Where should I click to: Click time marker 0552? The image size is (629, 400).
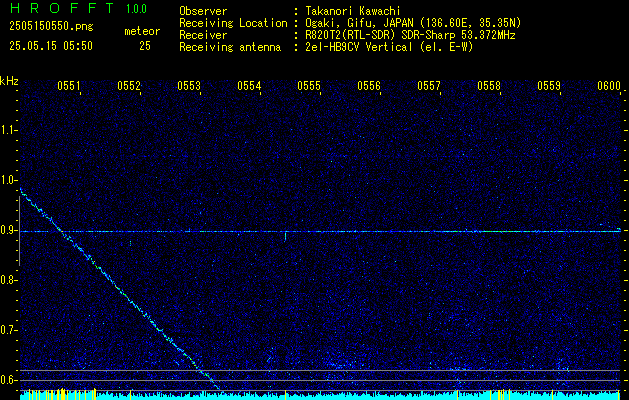point(129,85)
